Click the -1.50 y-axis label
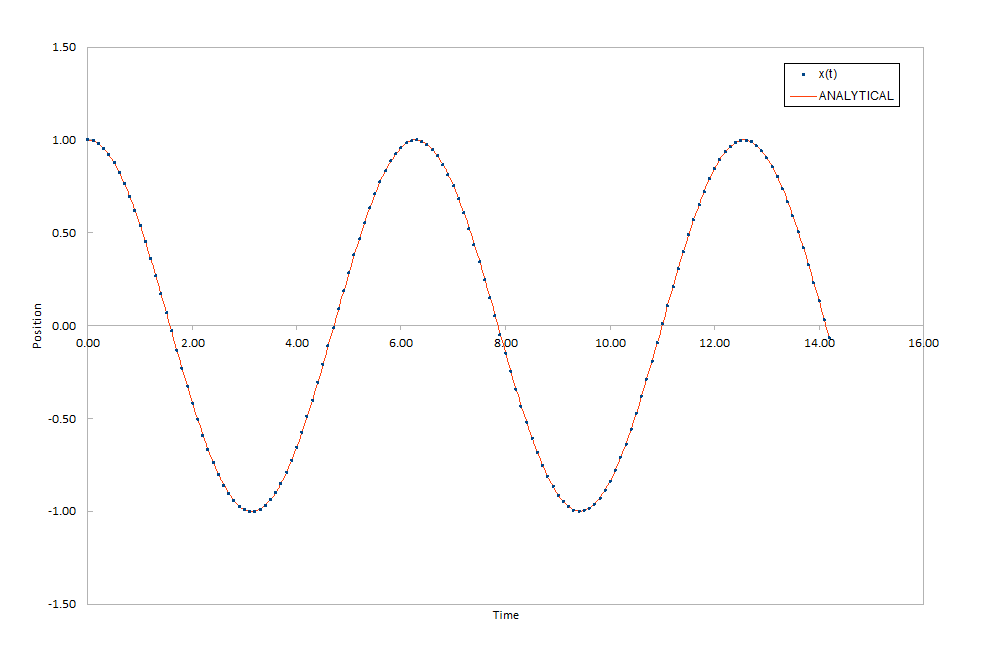The height and width of the screenshot is (648, 987). pos(62,604)
